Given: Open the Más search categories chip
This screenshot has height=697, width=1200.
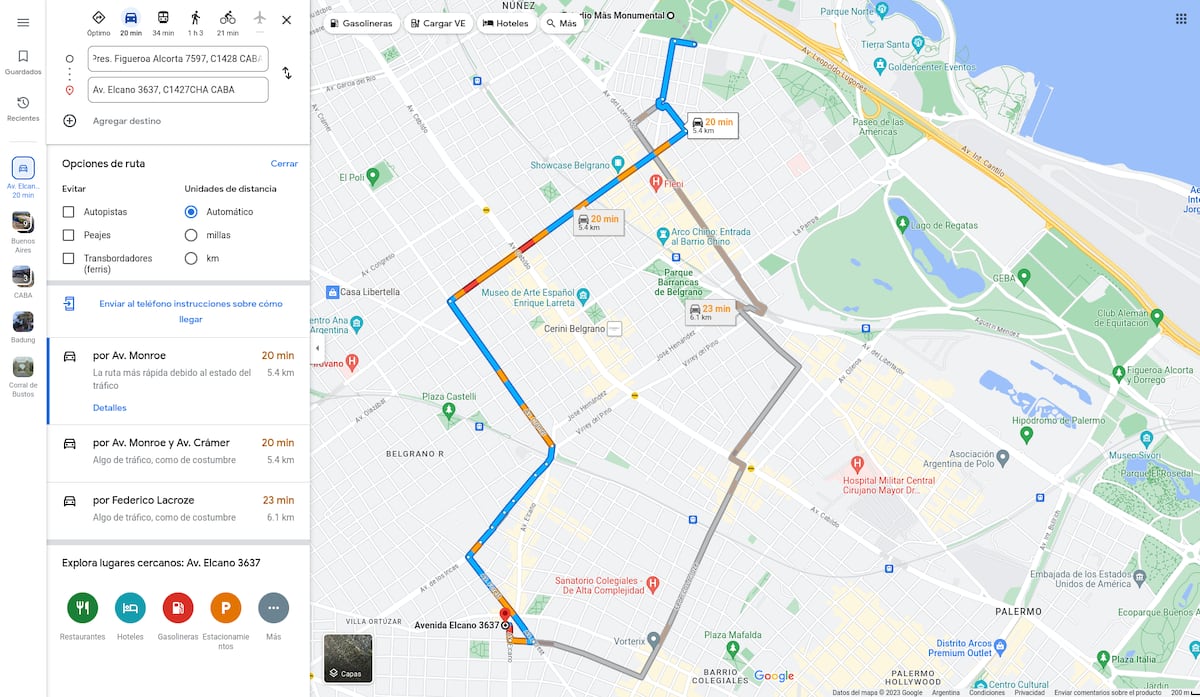Looking at the screenshot, I should click(562, 23).
